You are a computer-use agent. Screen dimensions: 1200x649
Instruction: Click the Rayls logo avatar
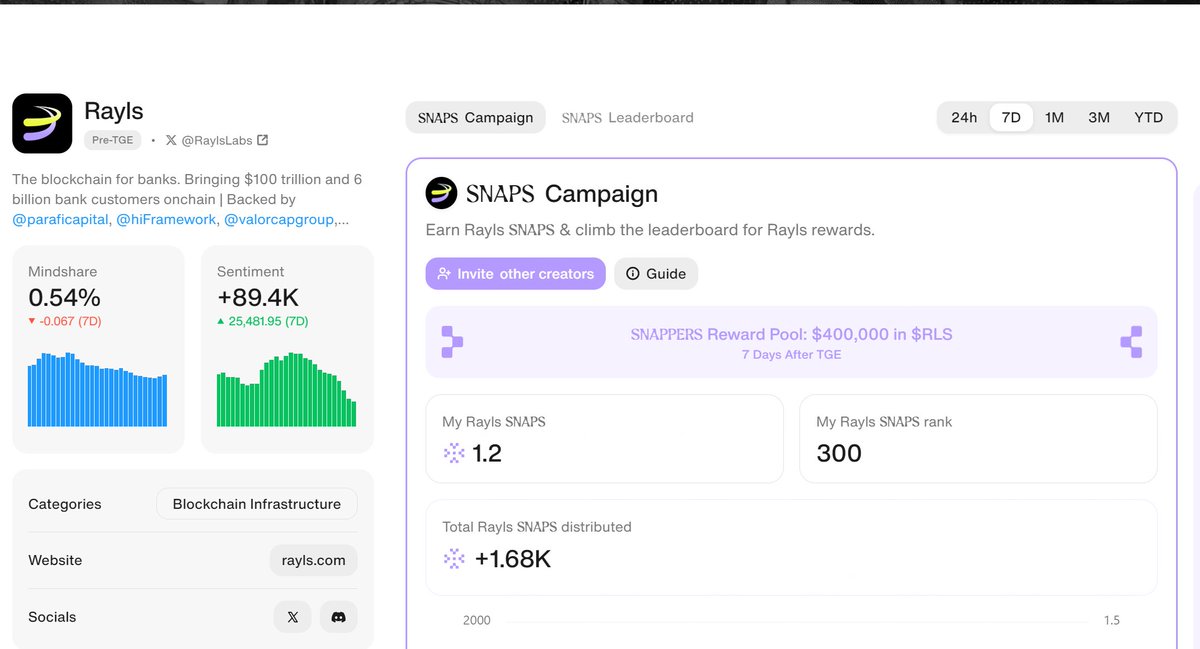(x=42, y=123)
